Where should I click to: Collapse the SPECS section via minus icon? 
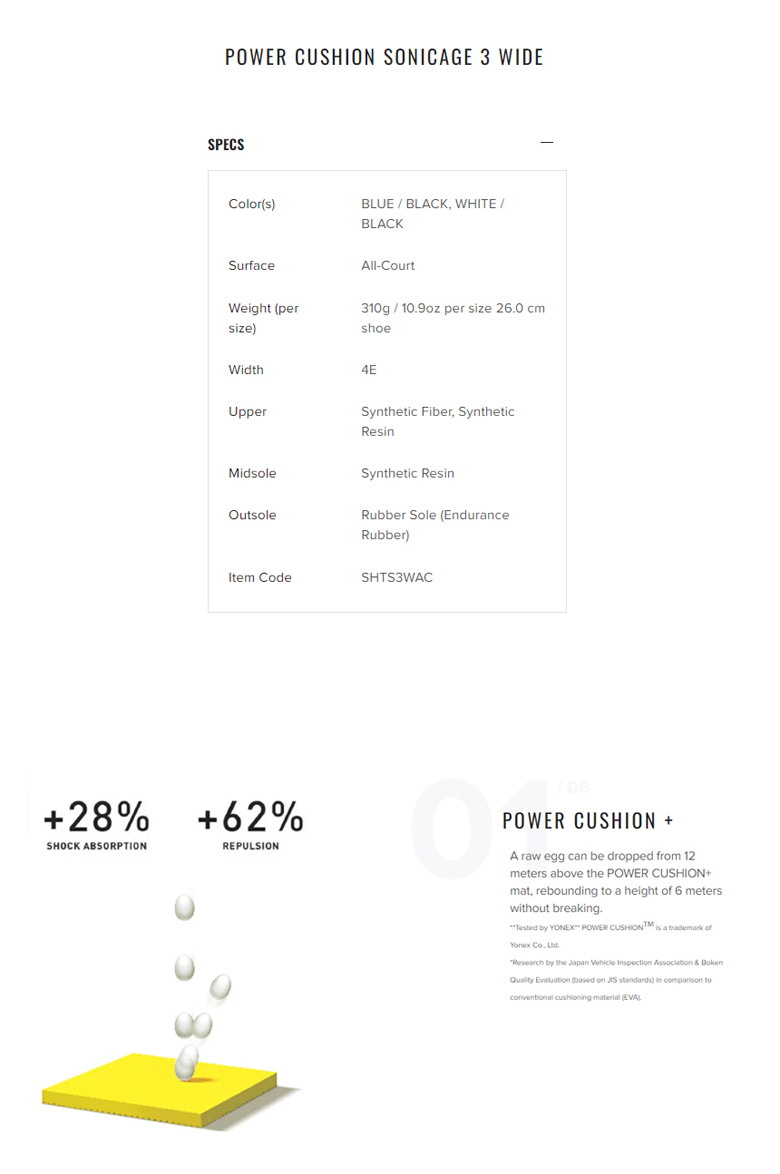point(546,142)
